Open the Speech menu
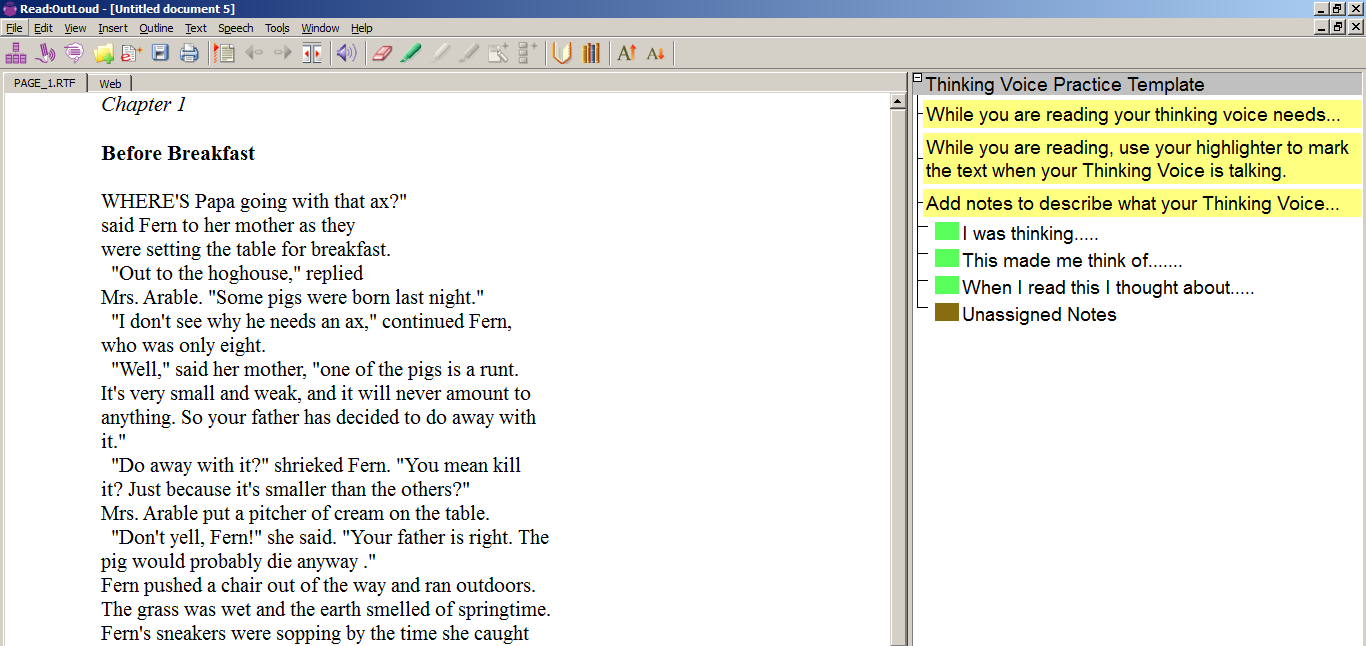 235,28
